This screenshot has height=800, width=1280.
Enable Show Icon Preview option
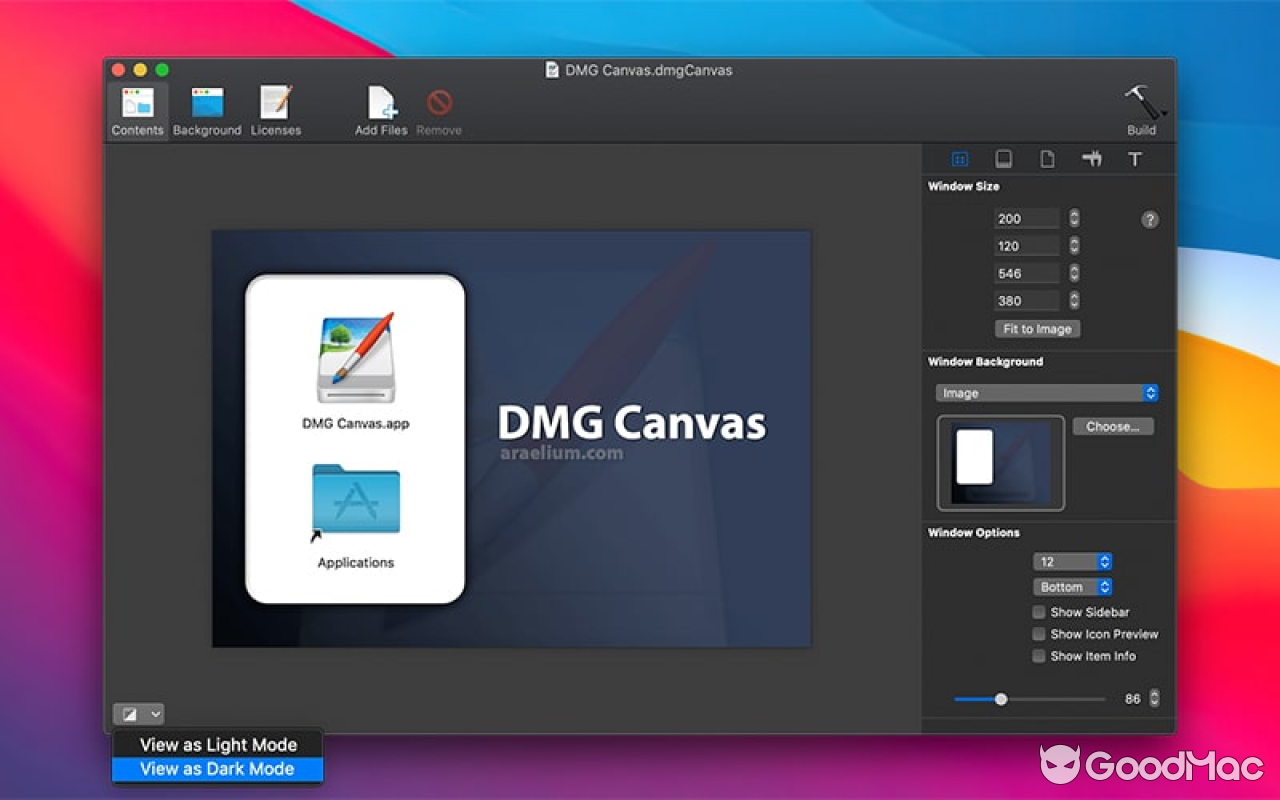1038,633
